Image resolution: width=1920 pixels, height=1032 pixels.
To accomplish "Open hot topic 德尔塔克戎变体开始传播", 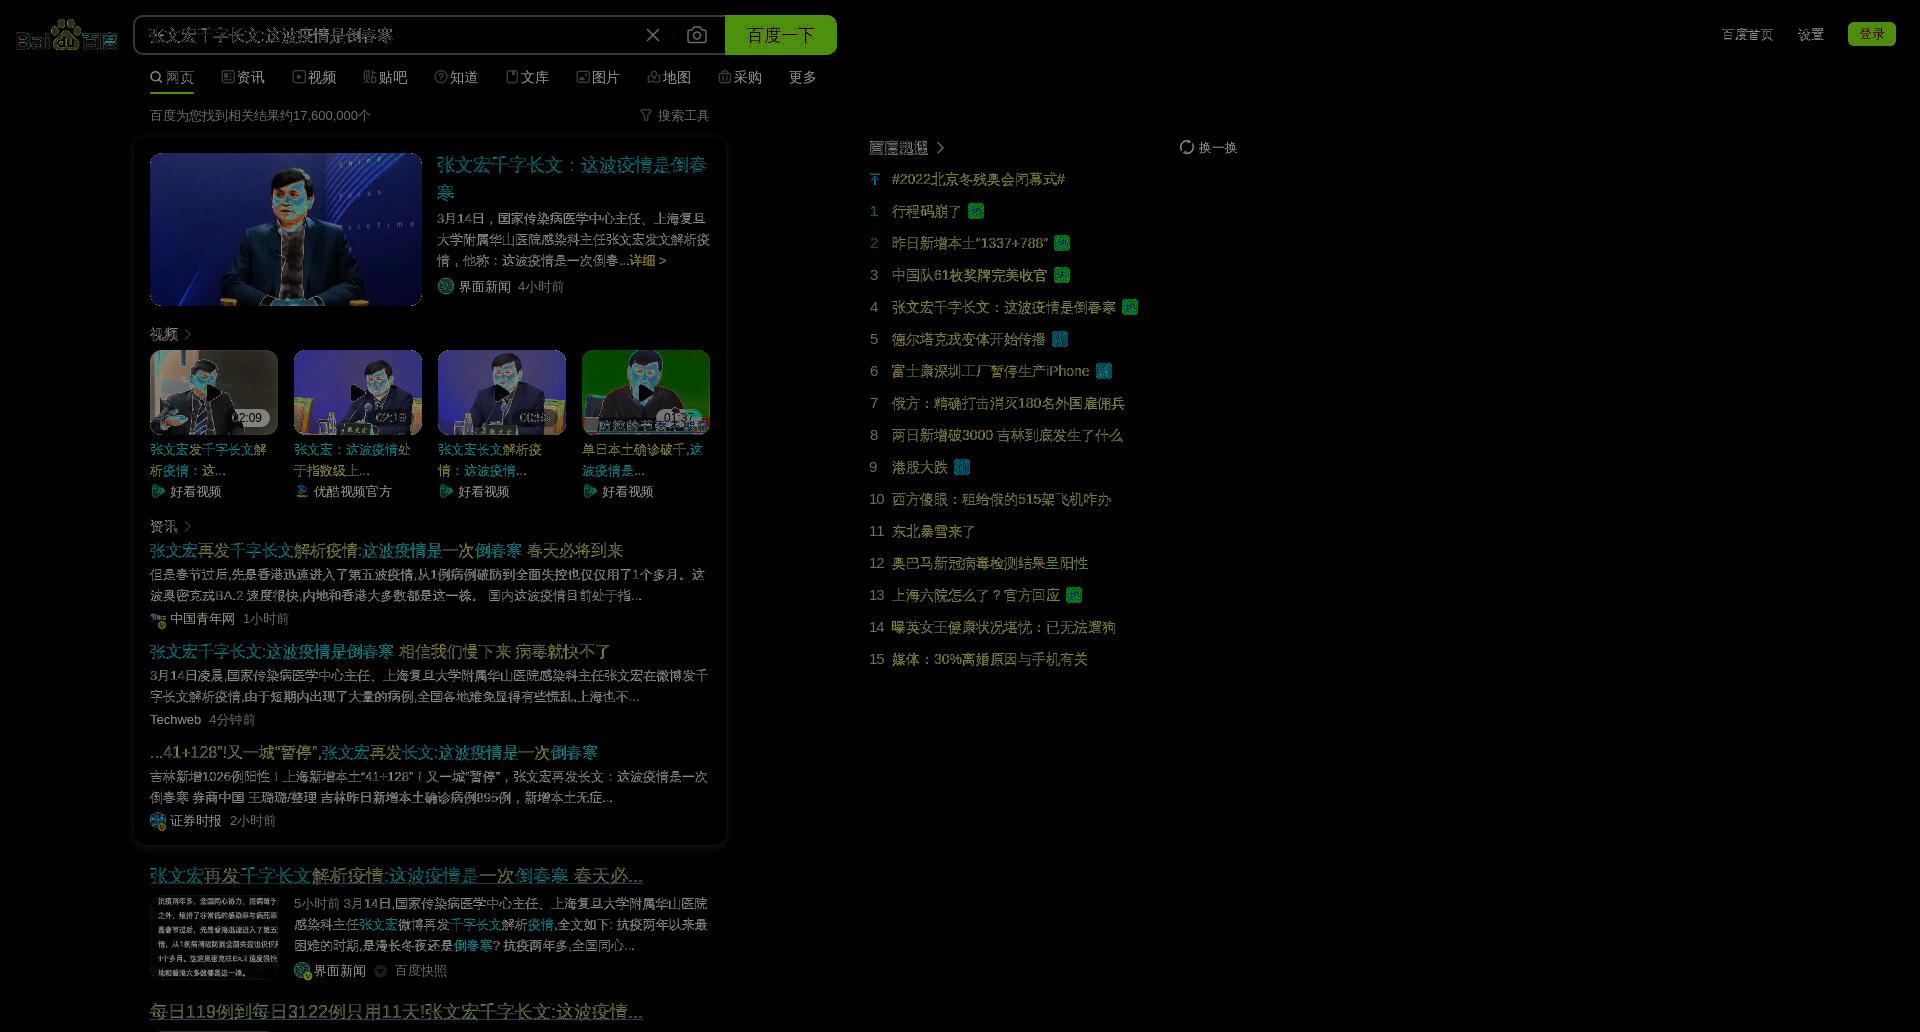I will [x=968, y=339].
